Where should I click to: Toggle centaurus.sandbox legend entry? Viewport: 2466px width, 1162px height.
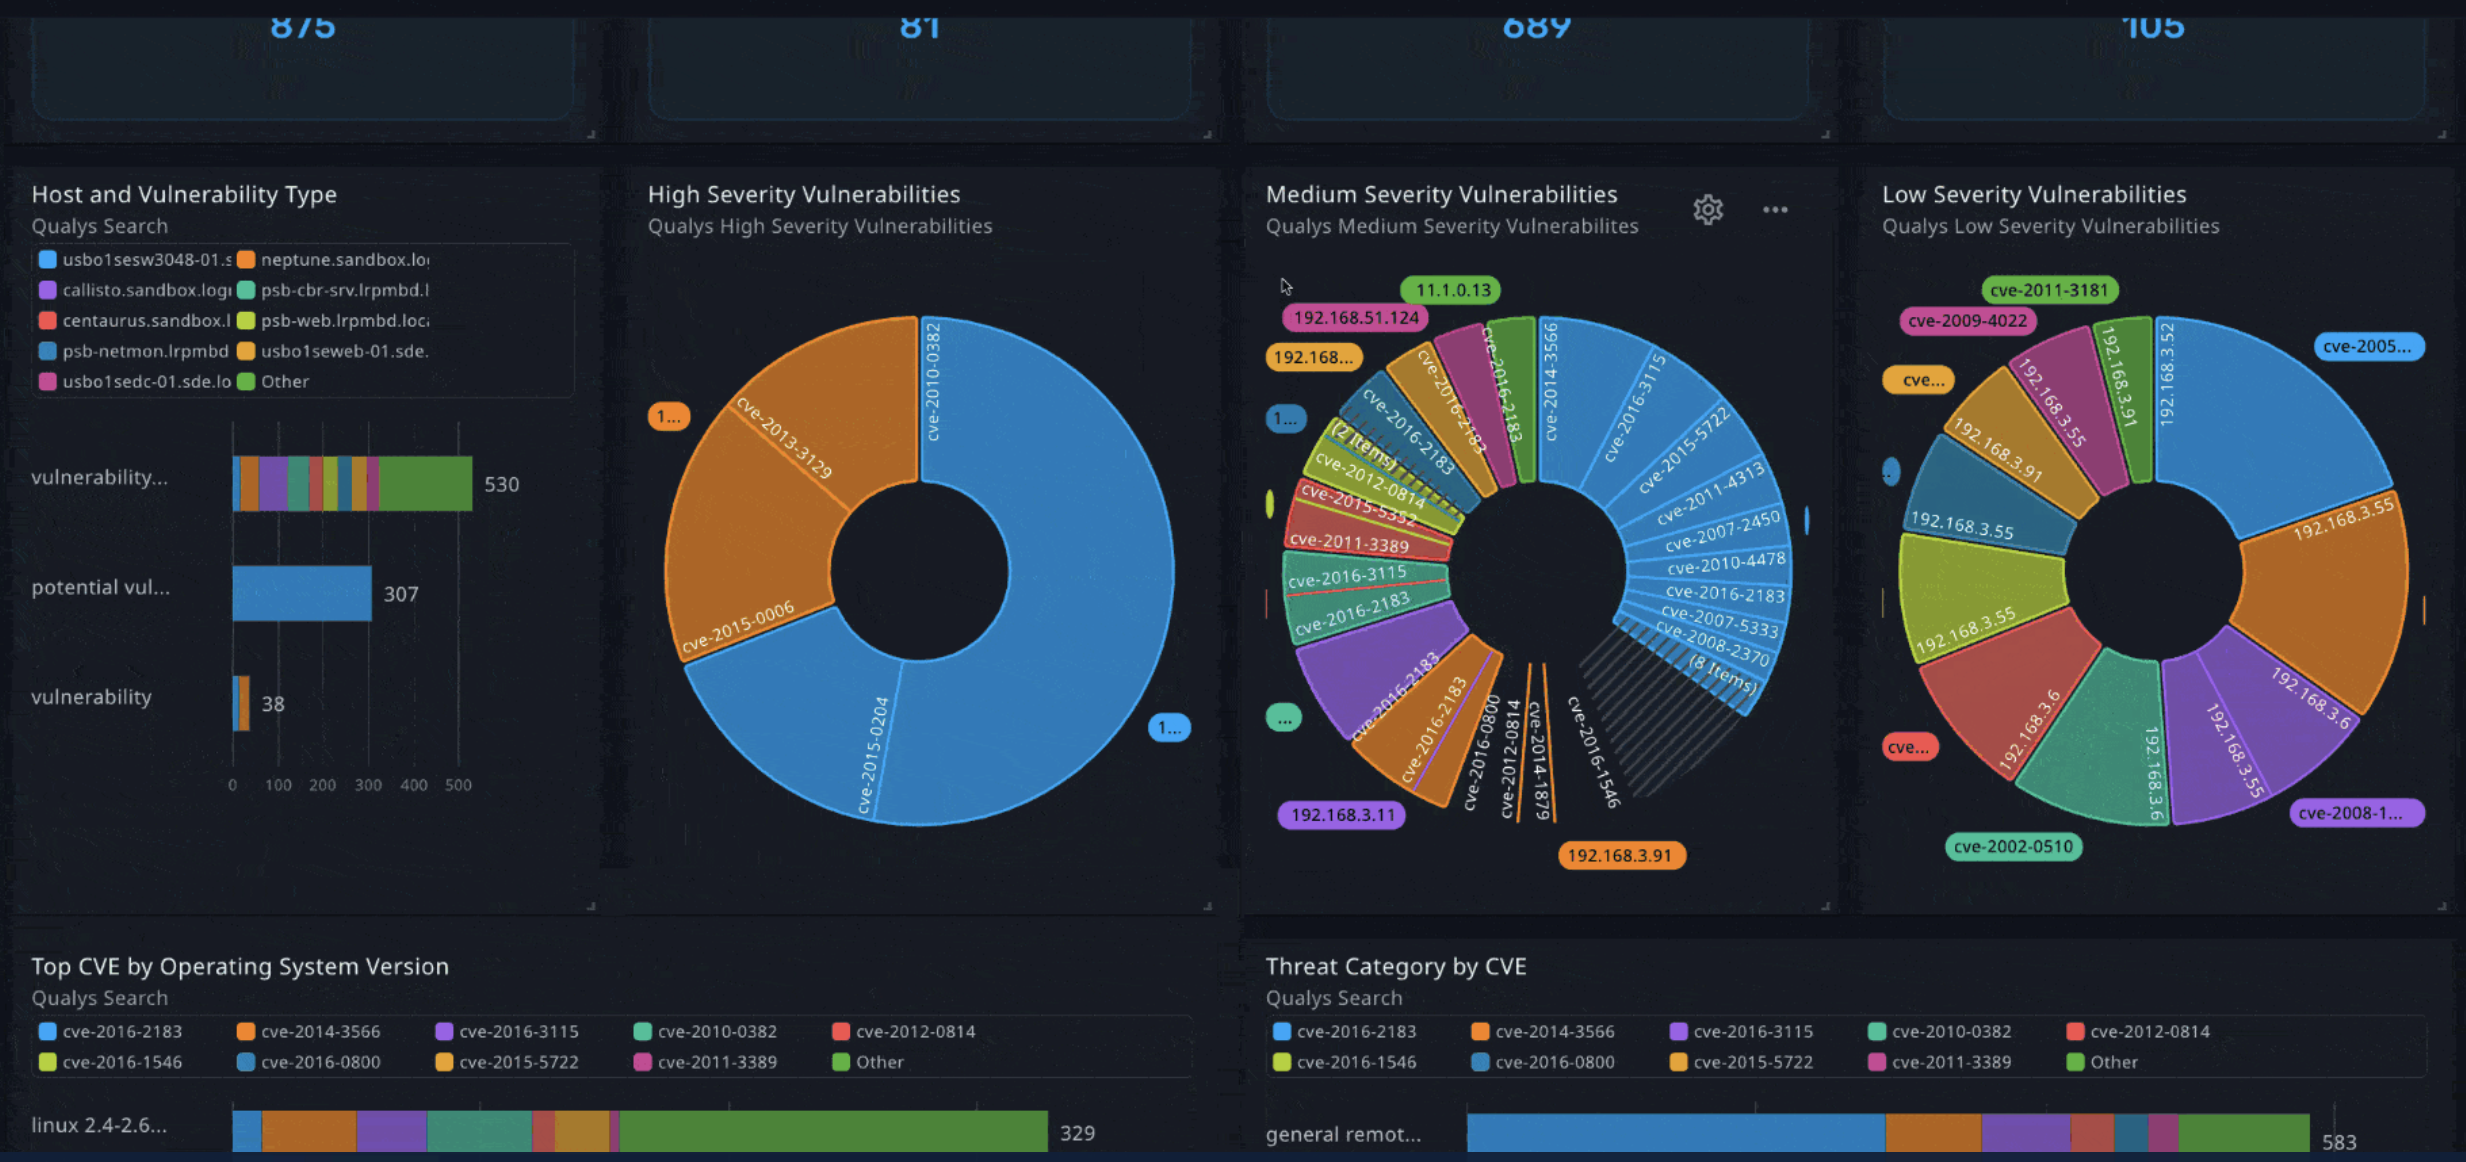pyautogui.click(x=133, y=320)
